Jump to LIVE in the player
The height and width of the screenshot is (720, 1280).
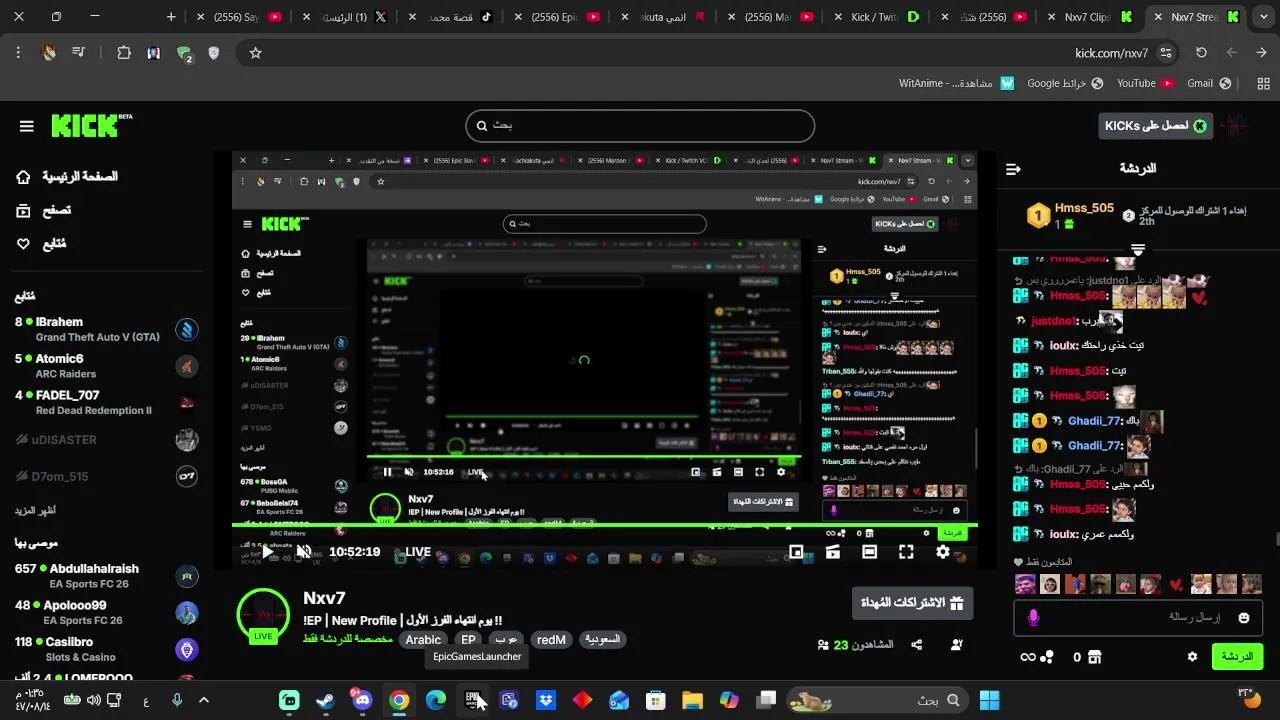click(x=418, y=552)
